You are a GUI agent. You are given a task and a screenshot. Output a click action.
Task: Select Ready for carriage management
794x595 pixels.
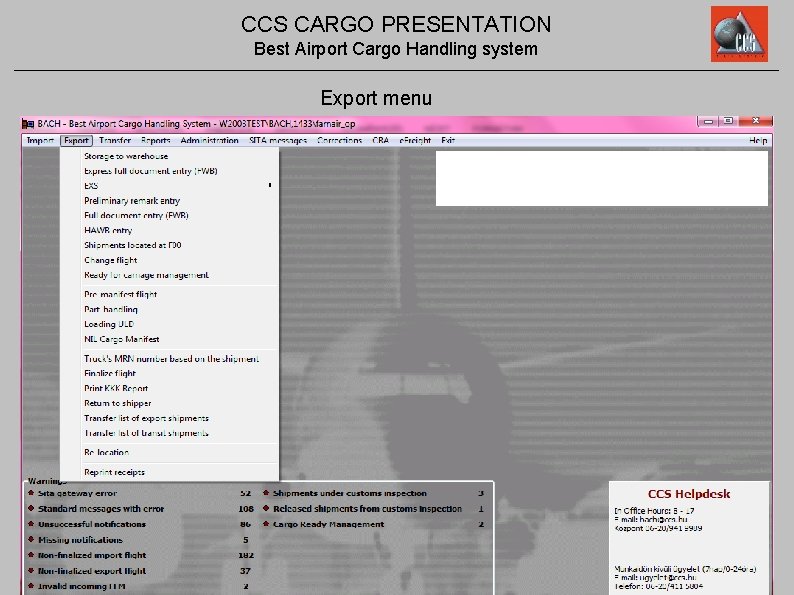(170, 275)
